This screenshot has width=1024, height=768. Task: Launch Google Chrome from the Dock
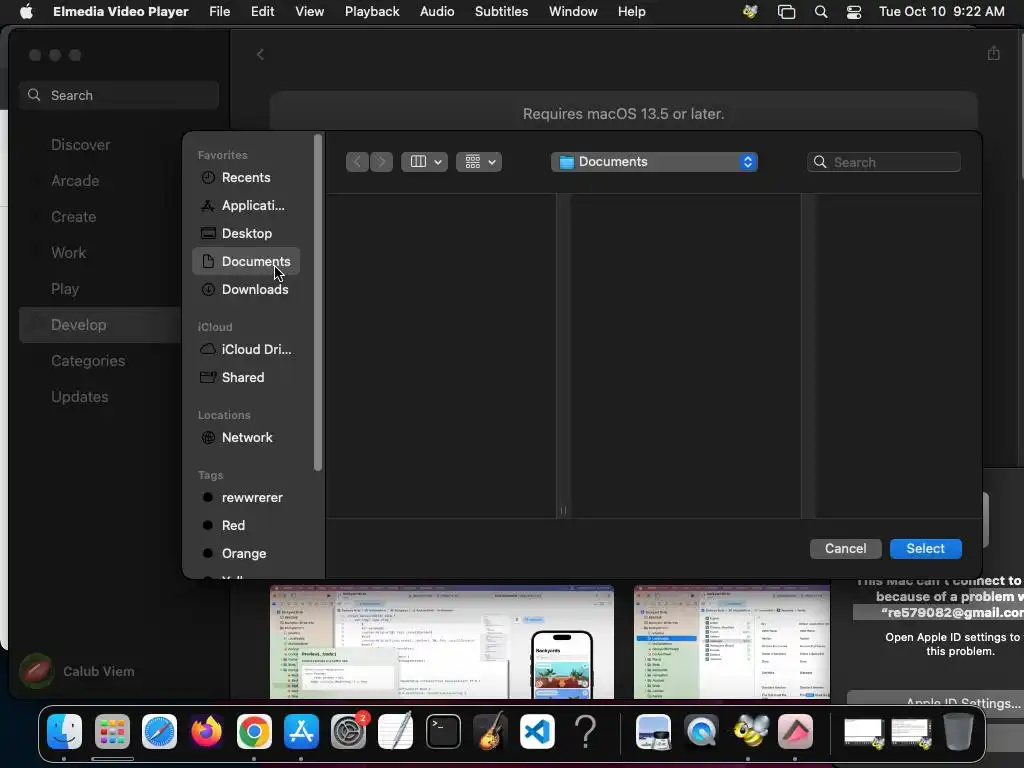pos(254,731)
